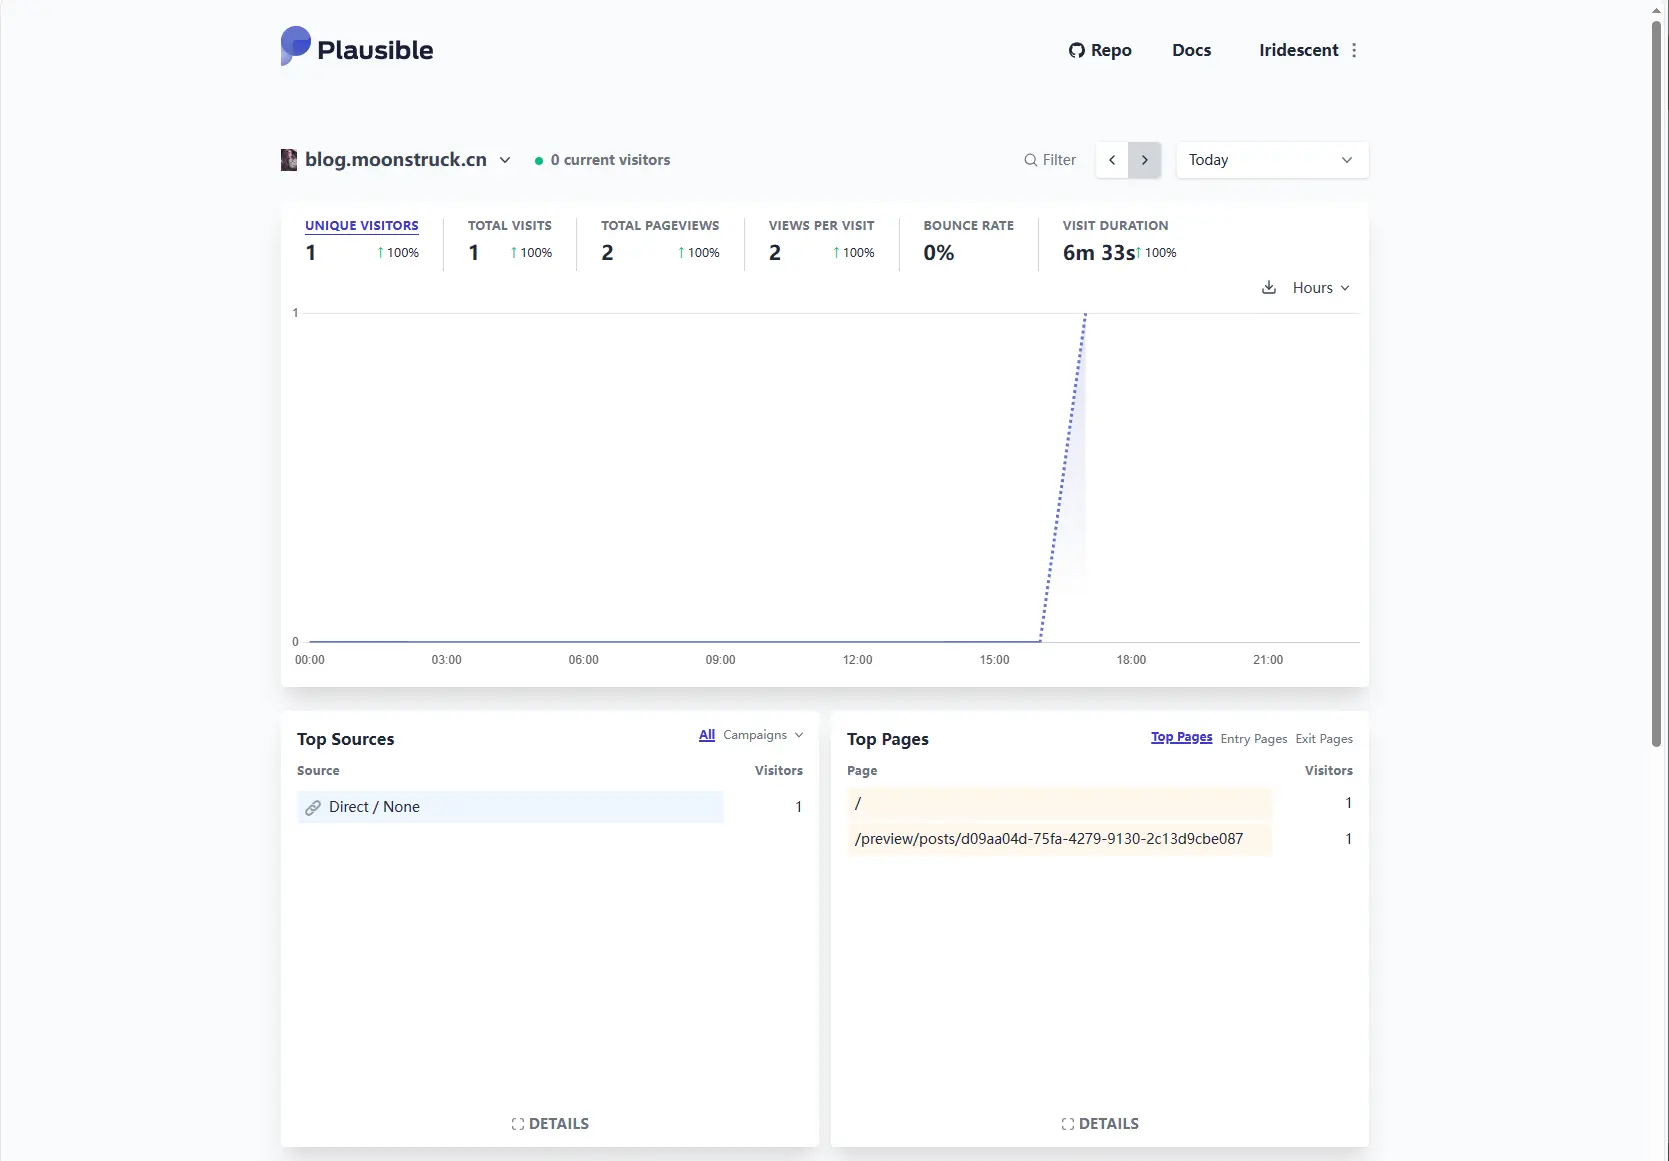
Task: Download the graph data export icon
Action: [x=1268, y=288]
